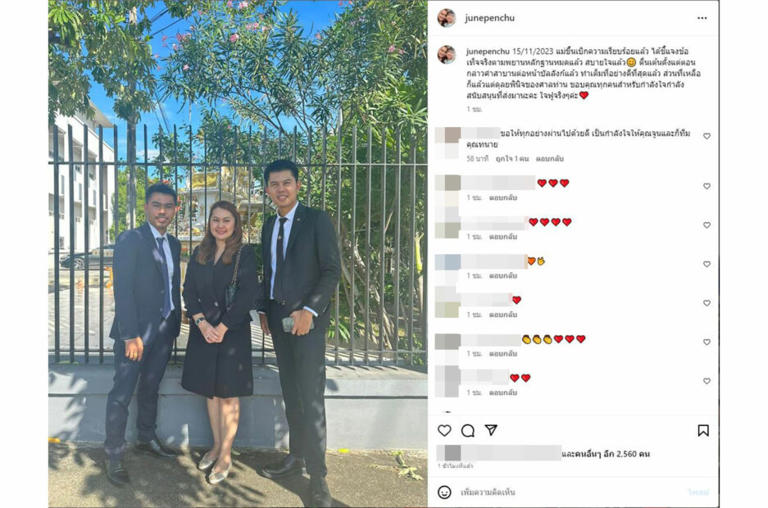The height and width of the screenshot is (508, 768).
Task: Like comment with clapping hands and hearts
Action: tap(707, 342)
